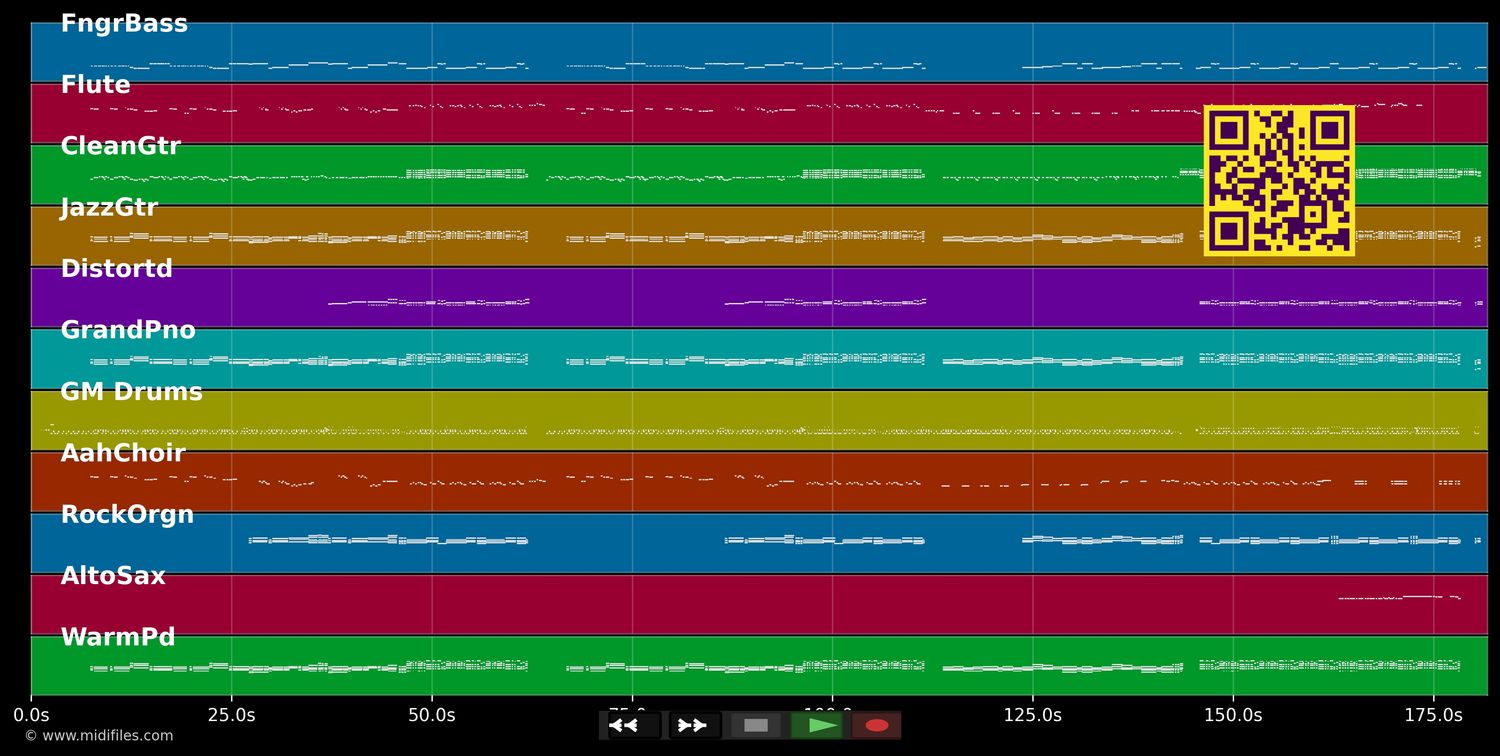1500x756 pixels.
Task: Select the JazzGtr track label
Action: click(109, 207)
